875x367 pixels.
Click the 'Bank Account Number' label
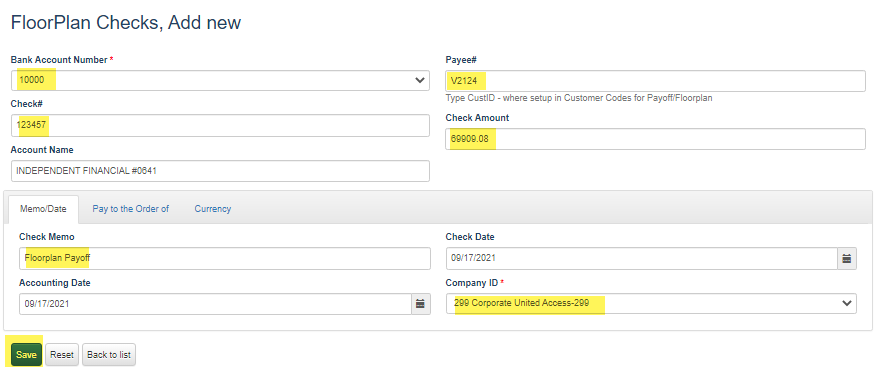(x=59, y=60)
